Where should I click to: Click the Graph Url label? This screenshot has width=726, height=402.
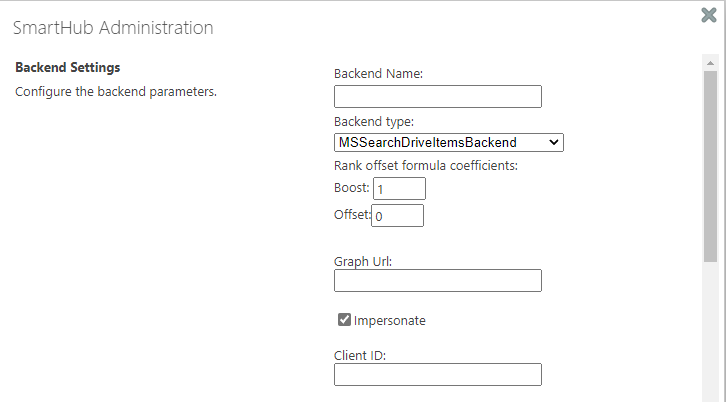point(363,261)
